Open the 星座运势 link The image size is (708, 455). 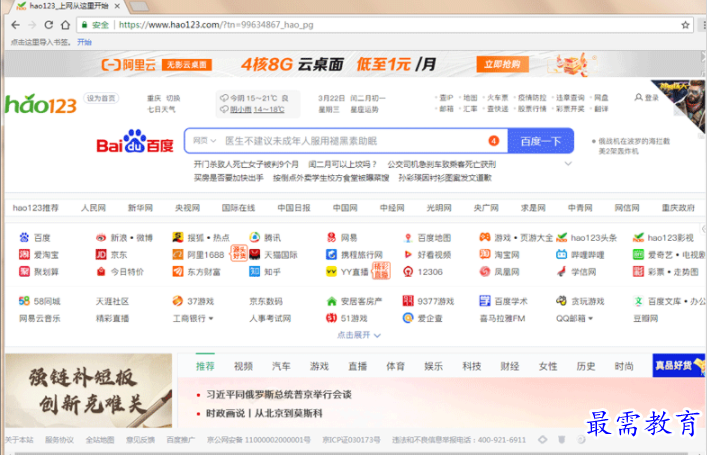pyautogui.click(x=364, y=110)
